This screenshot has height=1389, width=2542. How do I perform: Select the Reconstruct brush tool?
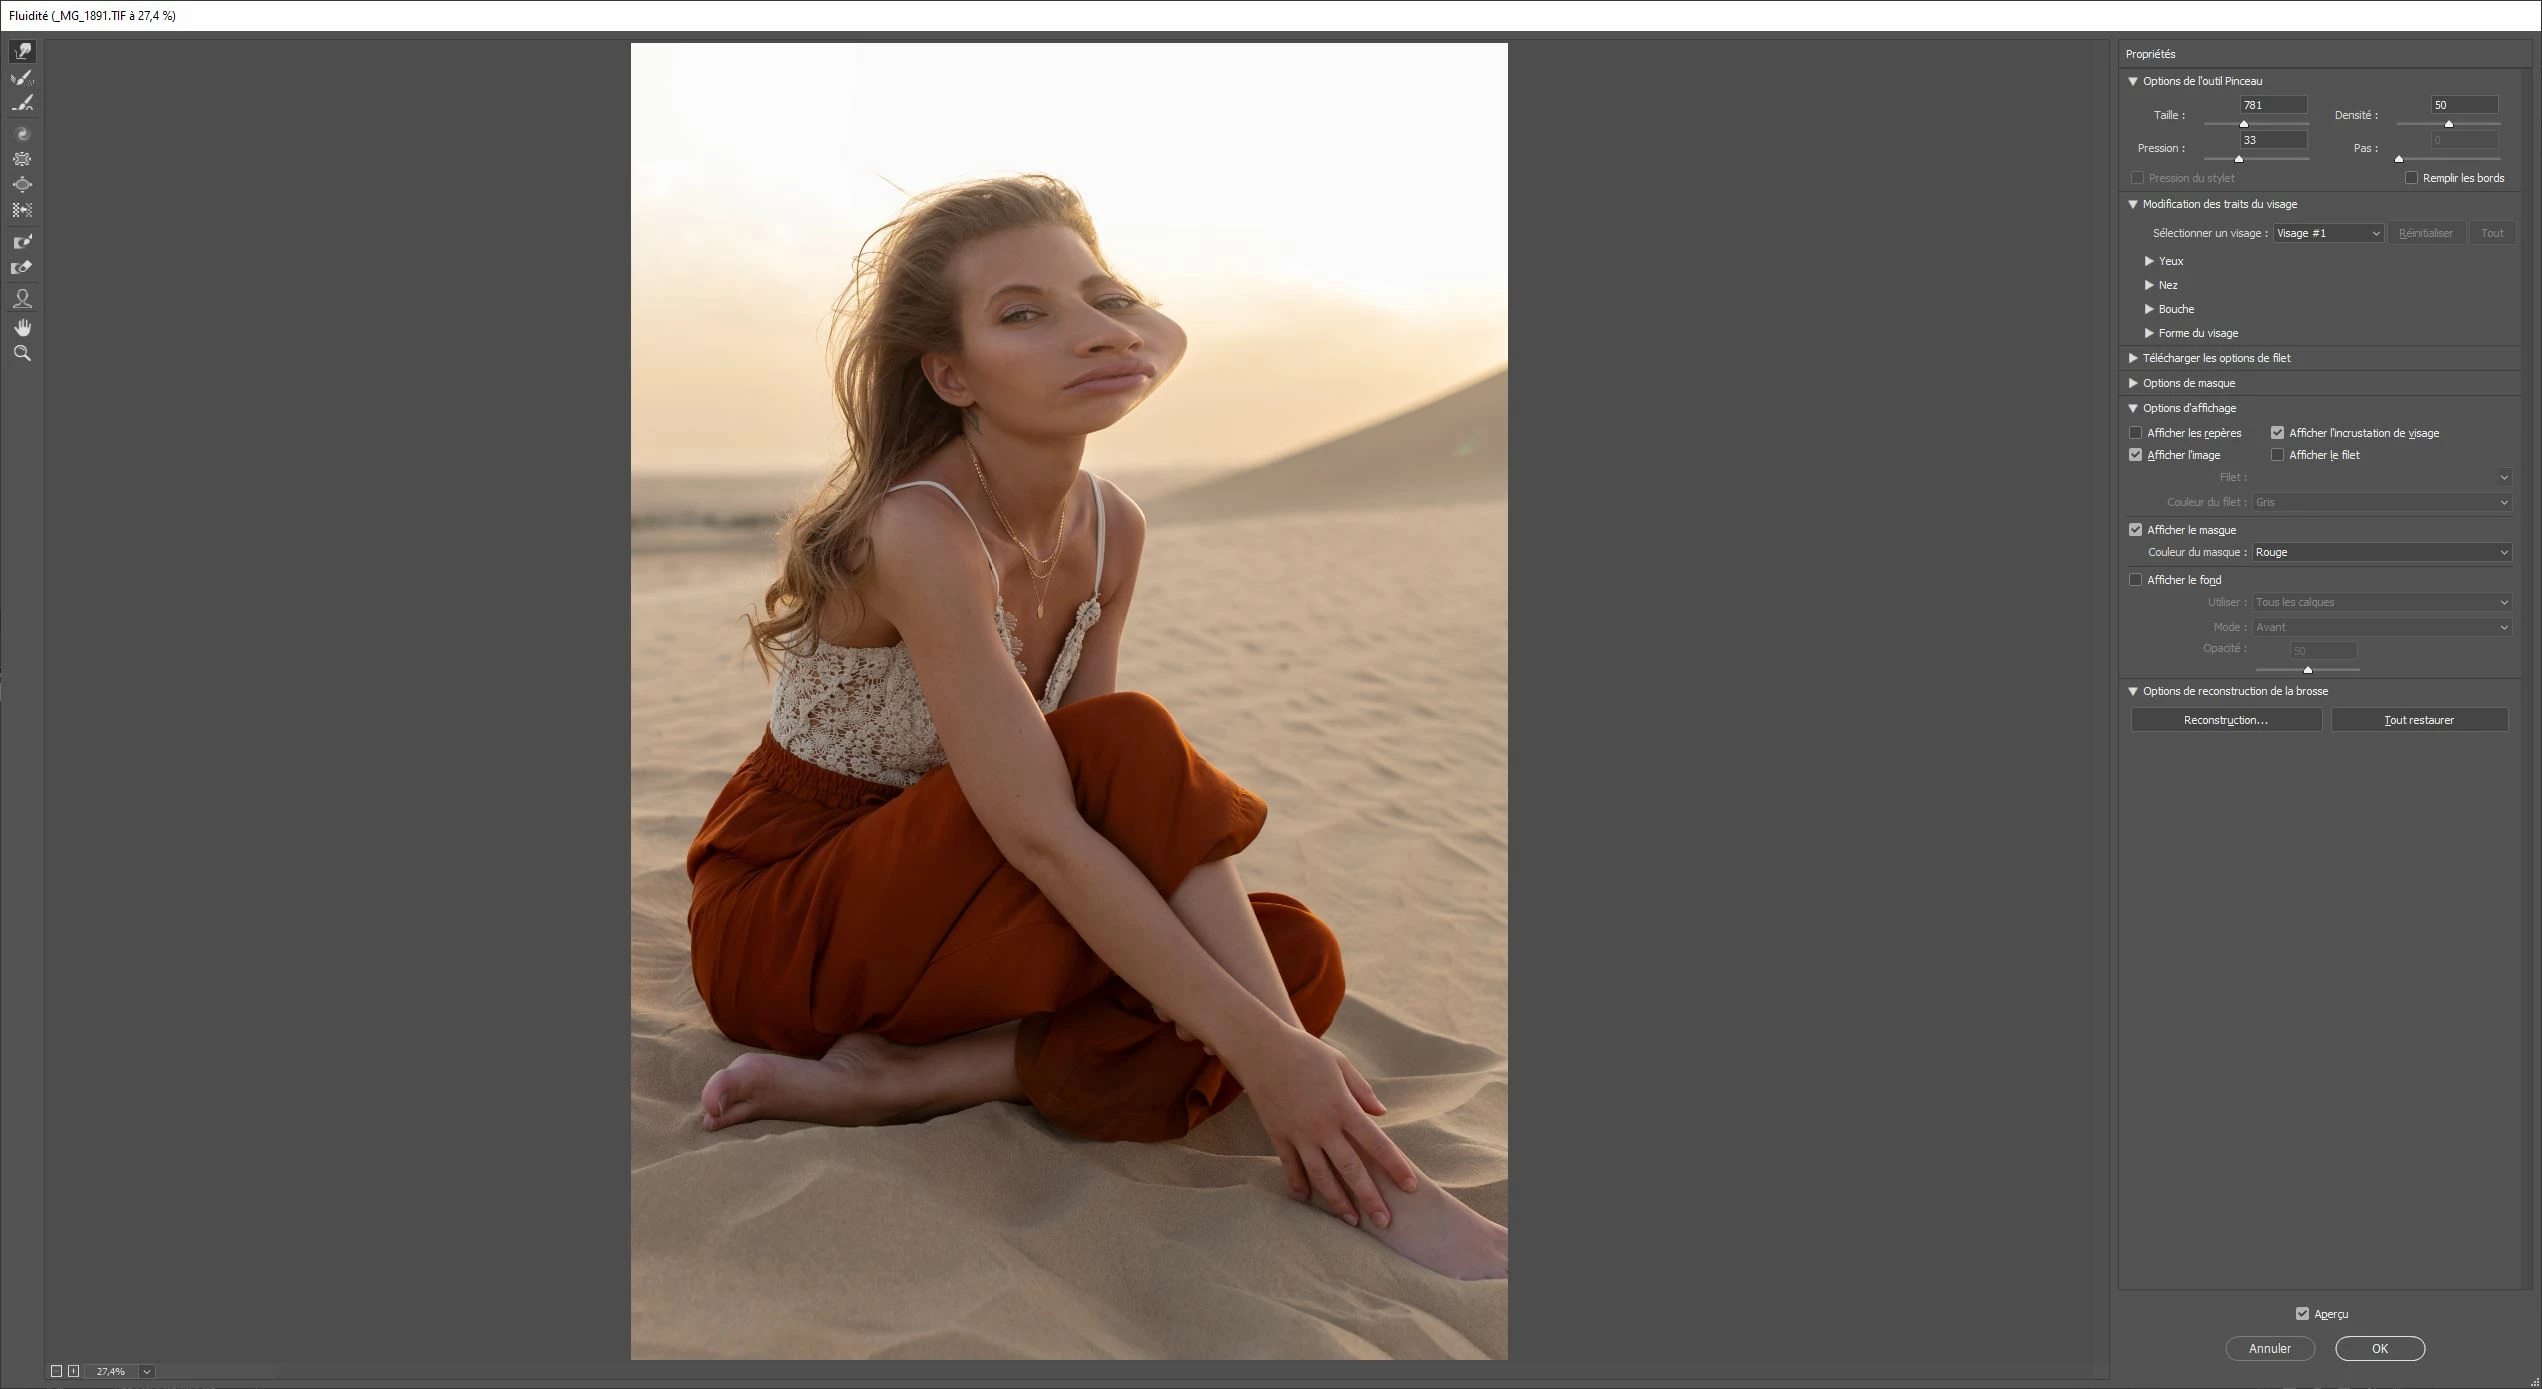click(x=22, y=78)
